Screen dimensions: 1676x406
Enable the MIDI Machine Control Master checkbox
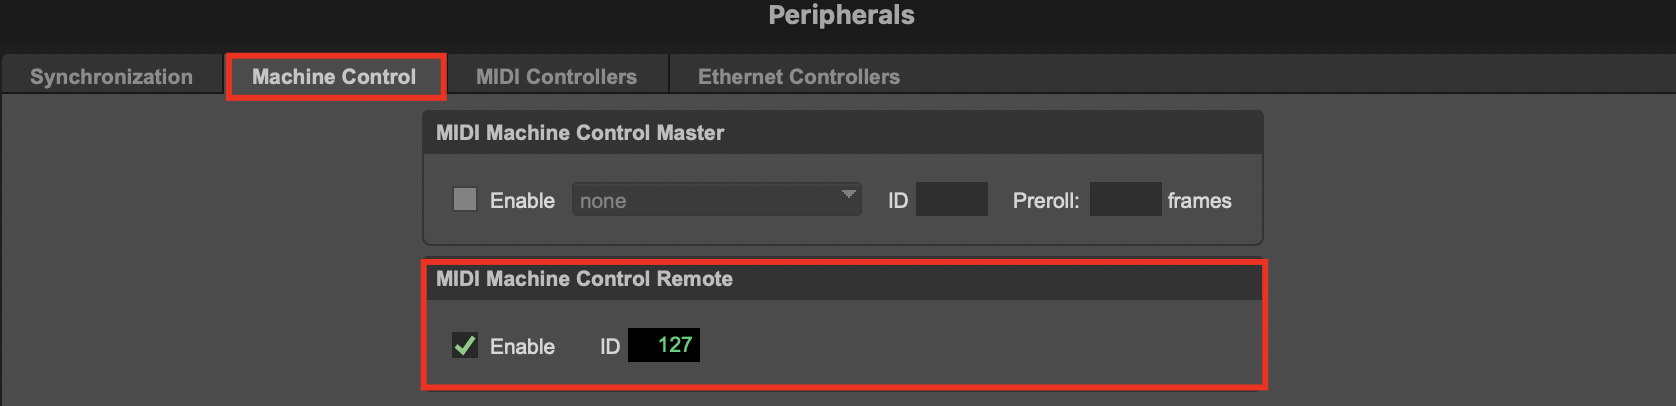(x=465, y=199)
